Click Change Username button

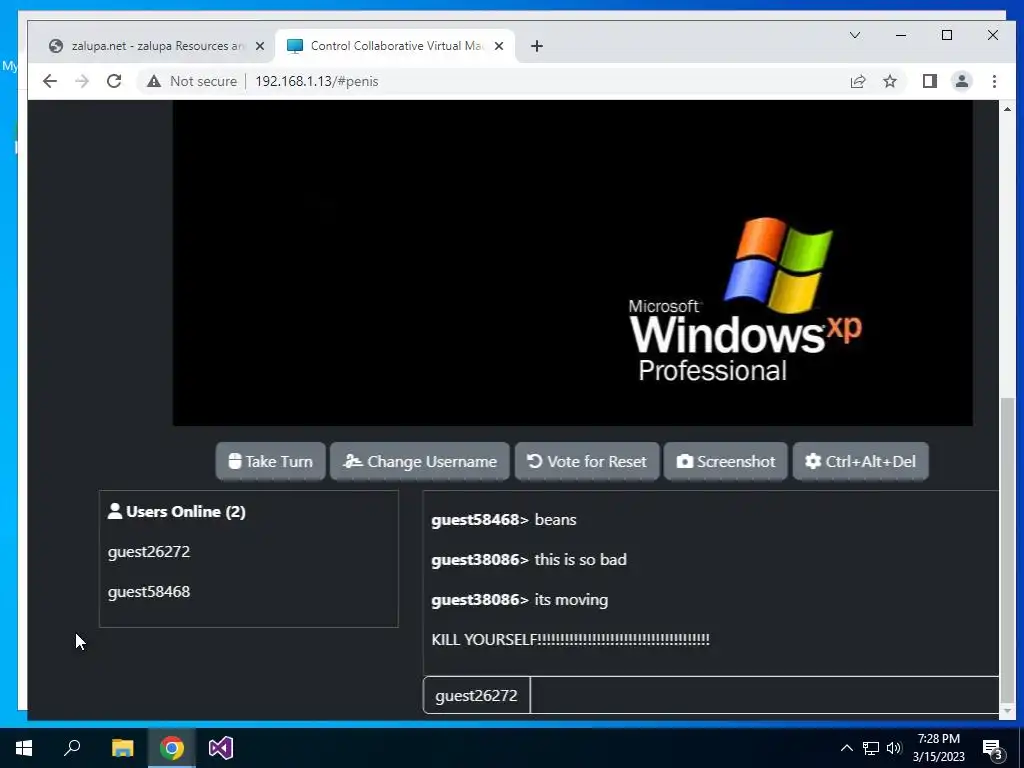click(420, 461)
